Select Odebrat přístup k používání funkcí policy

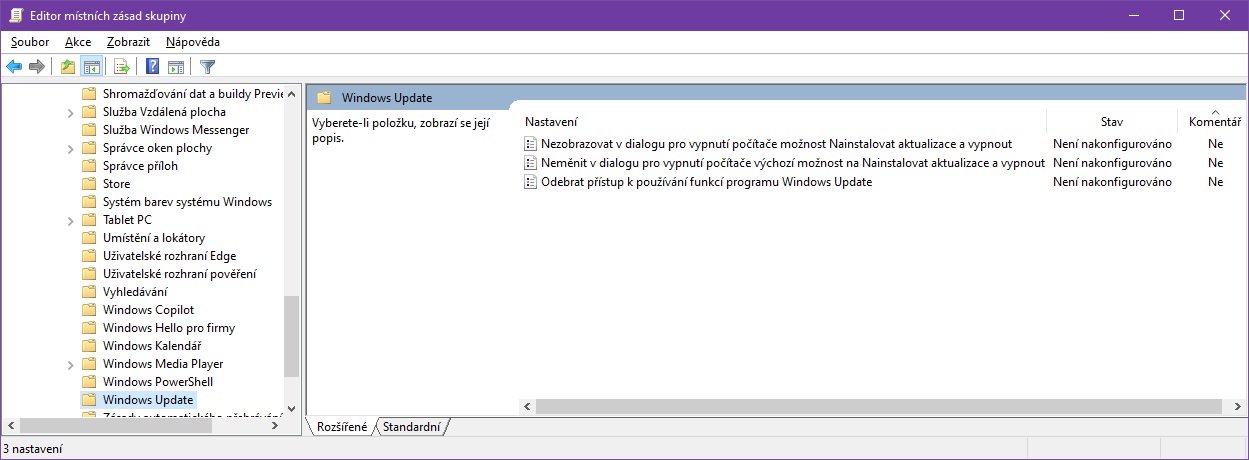706,182
